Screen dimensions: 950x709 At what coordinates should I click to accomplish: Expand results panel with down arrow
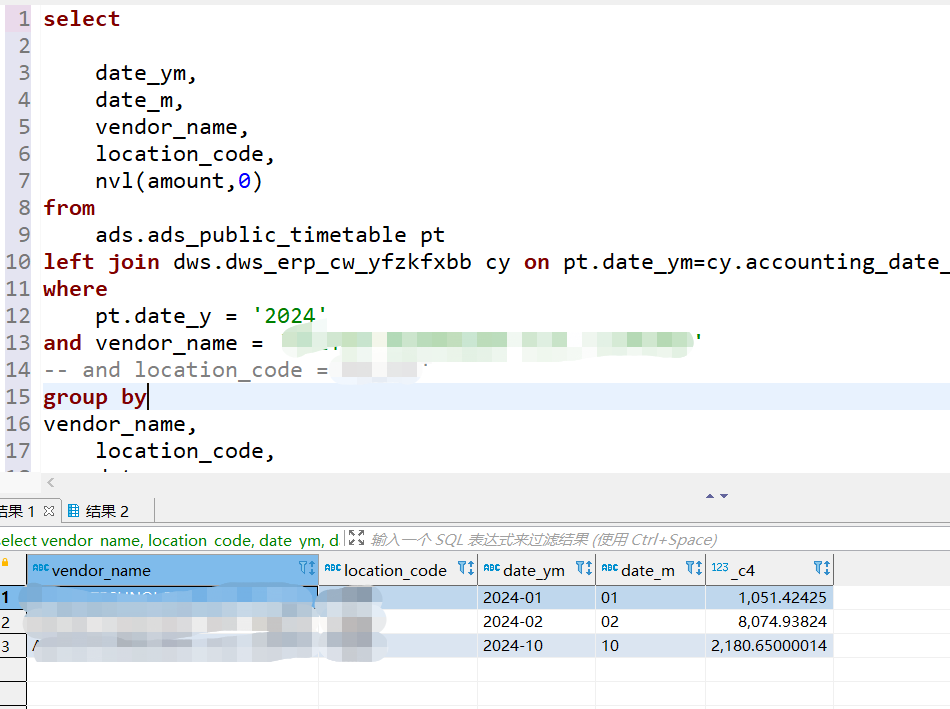[x=724, y=496]
